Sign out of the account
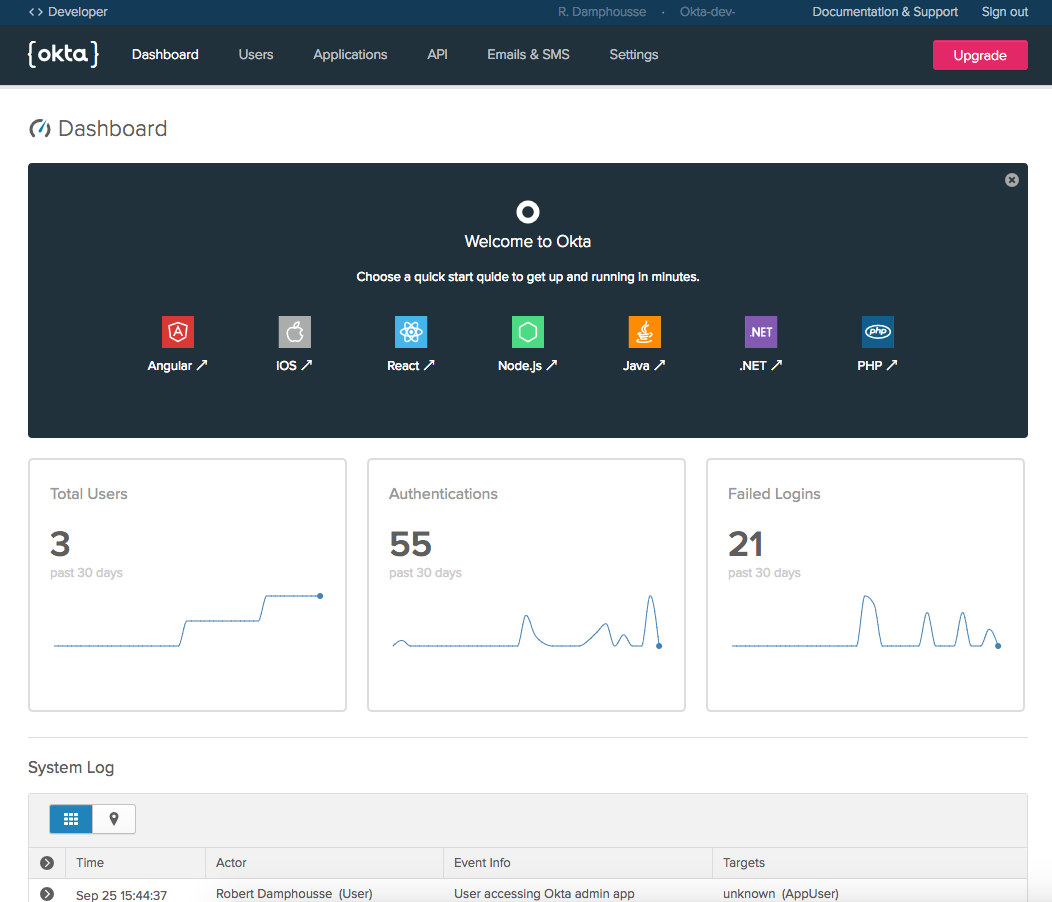Screen dimensions: 1052x902 point(1004,12)
